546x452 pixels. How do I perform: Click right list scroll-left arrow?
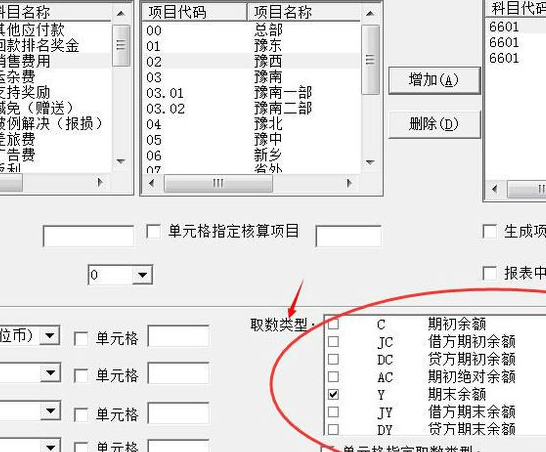495,189
